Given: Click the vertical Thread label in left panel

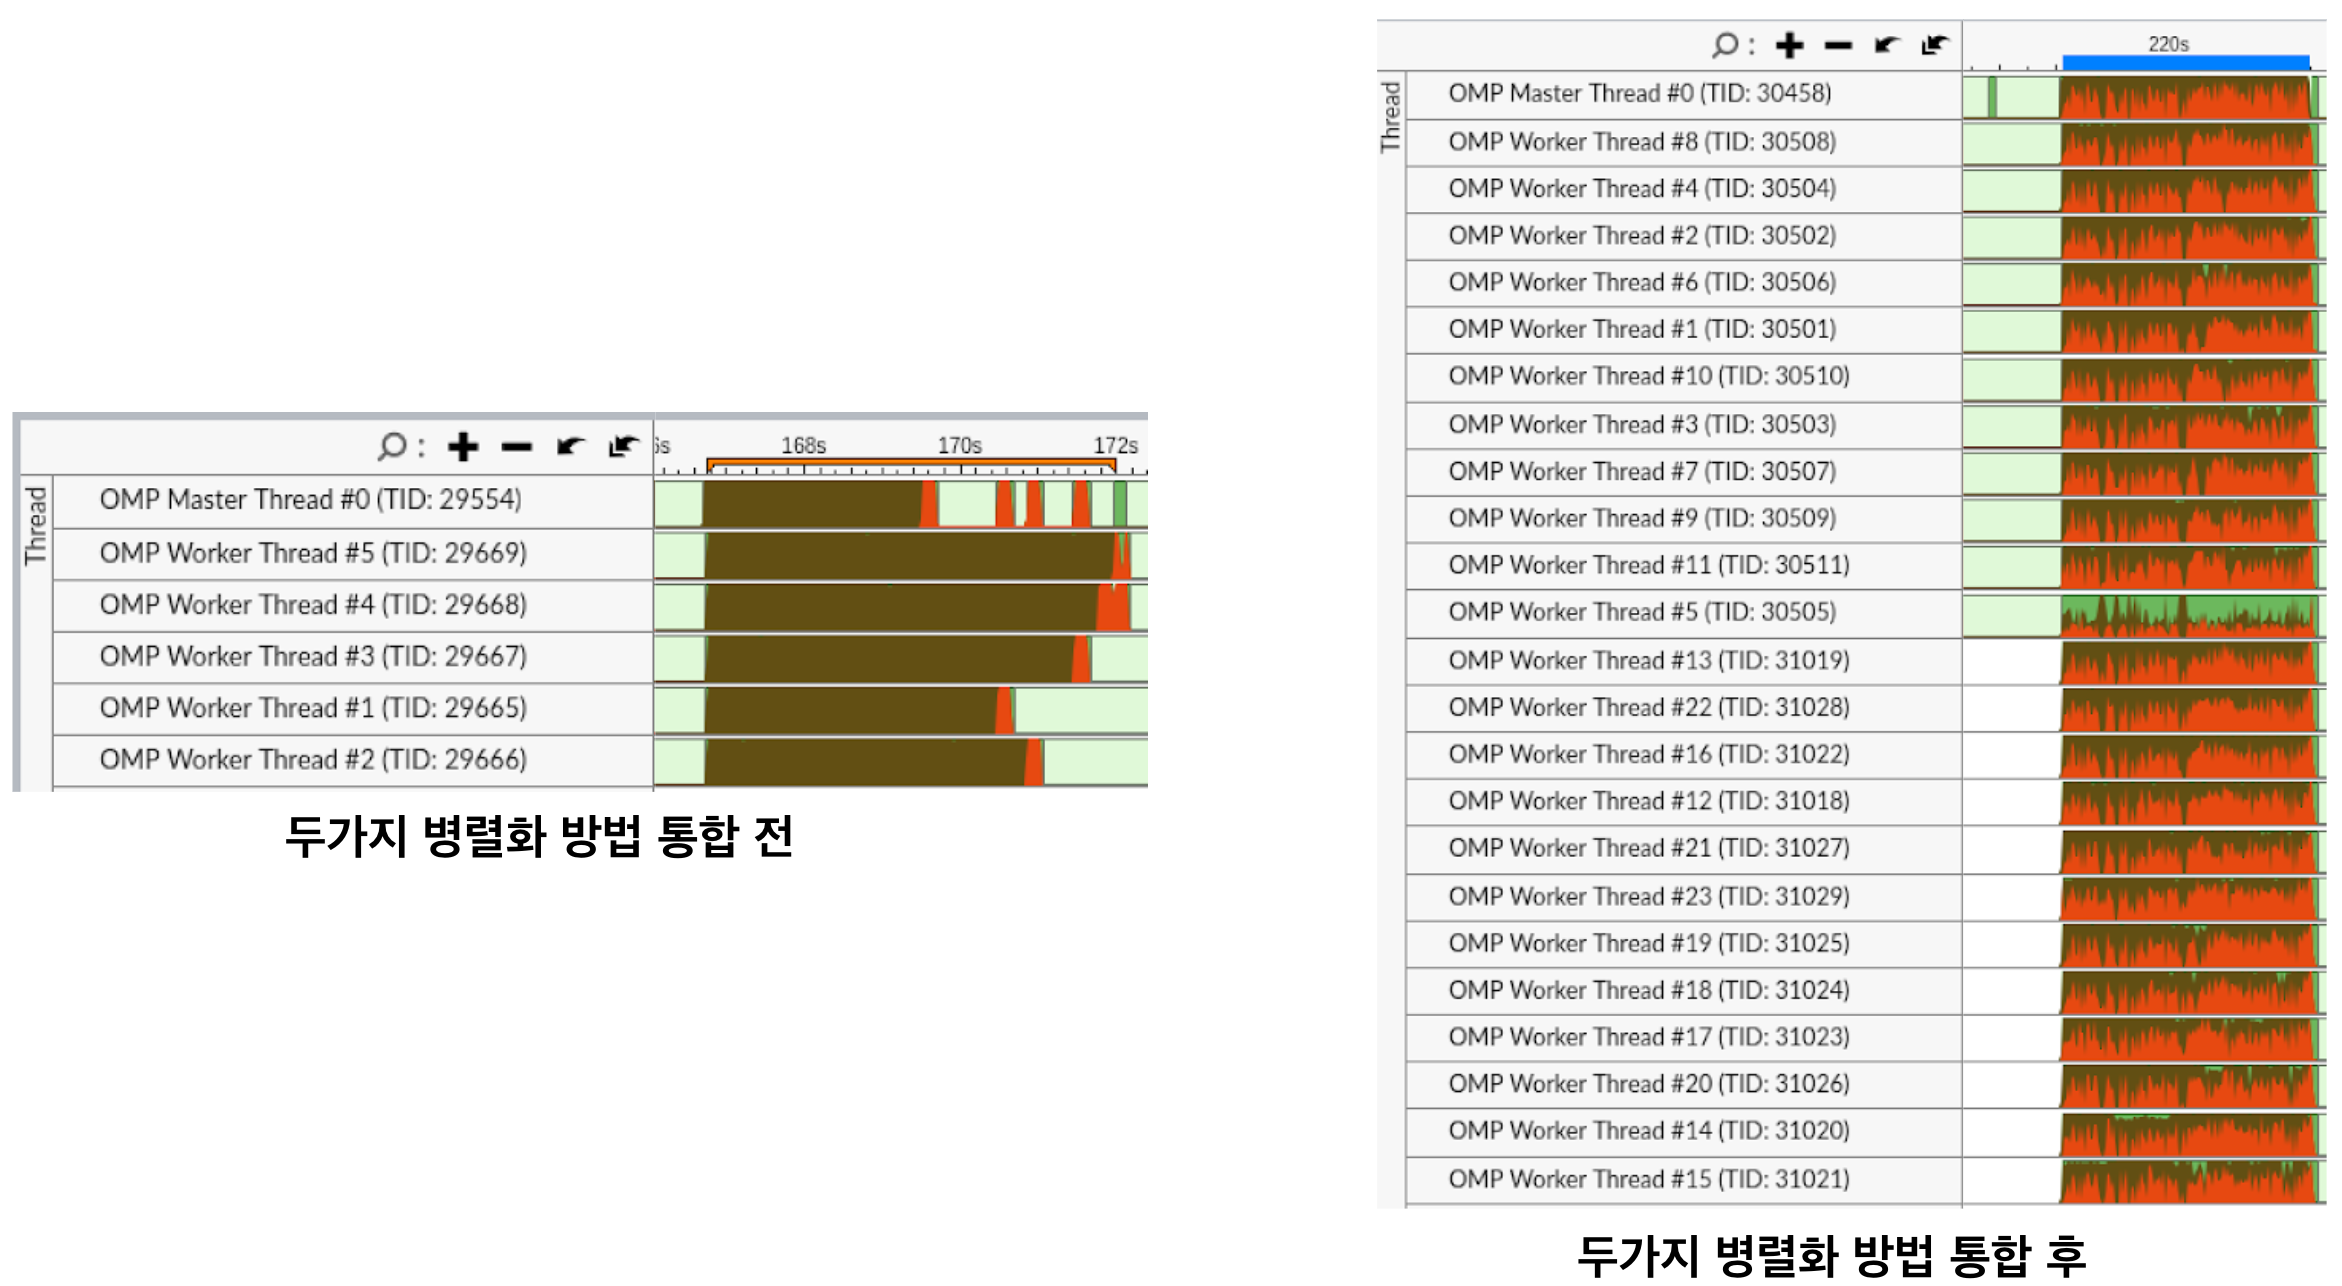Looking at the screenshot, I should [x=36, y=527].
